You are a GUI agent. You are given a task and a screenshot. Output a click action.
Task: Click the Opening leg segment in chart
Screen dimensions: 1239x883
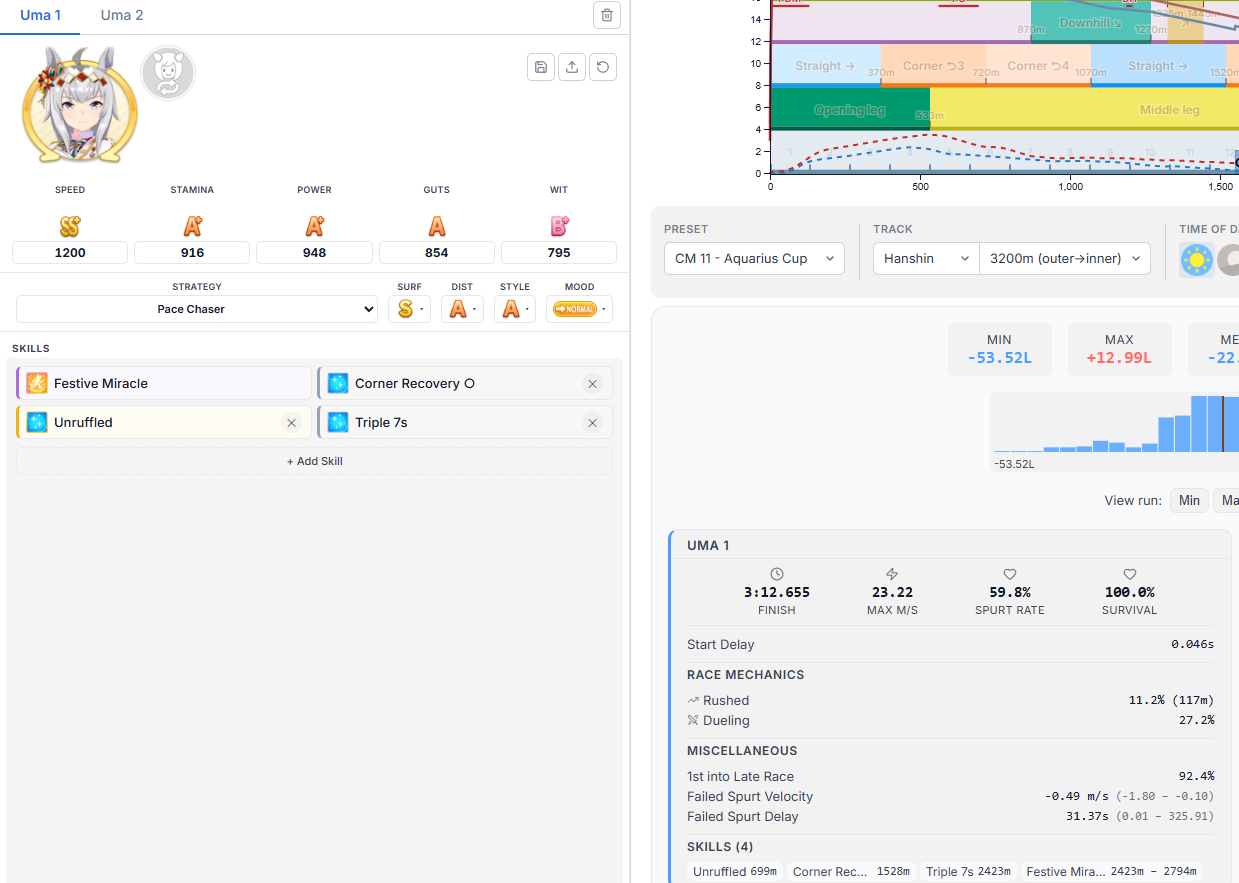[x=850, y=109]
